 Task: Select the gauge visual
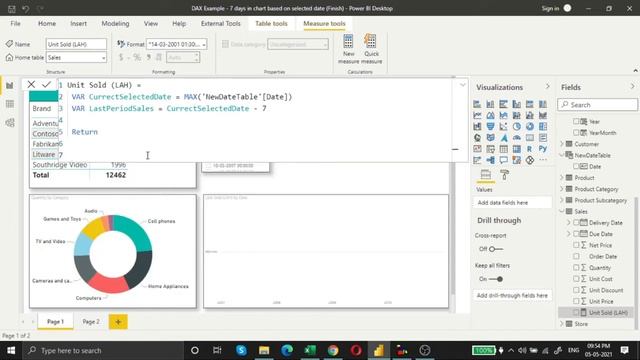click(517, 138)
